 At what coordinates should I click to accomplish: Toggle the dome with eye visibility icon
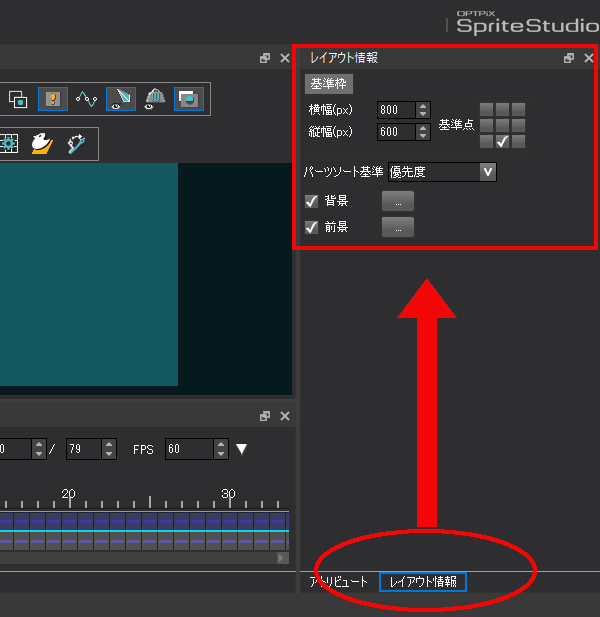(x=155, y=99)
